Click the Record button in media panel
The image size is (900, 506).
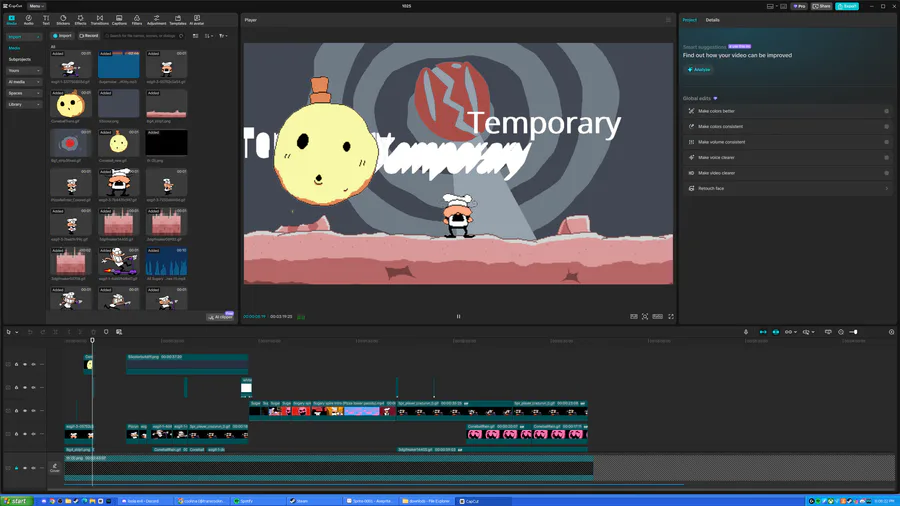tap(88, 36)
